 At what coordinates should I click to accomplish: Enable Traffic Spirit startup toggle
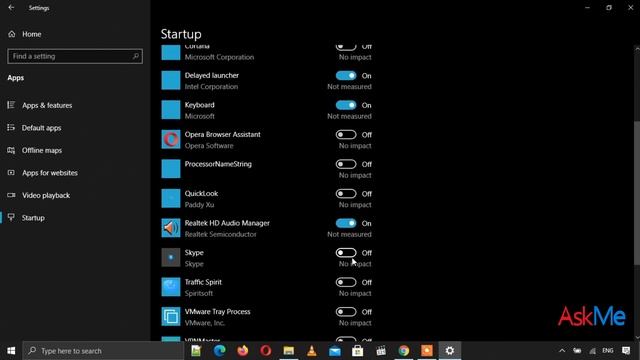point(346,282)
